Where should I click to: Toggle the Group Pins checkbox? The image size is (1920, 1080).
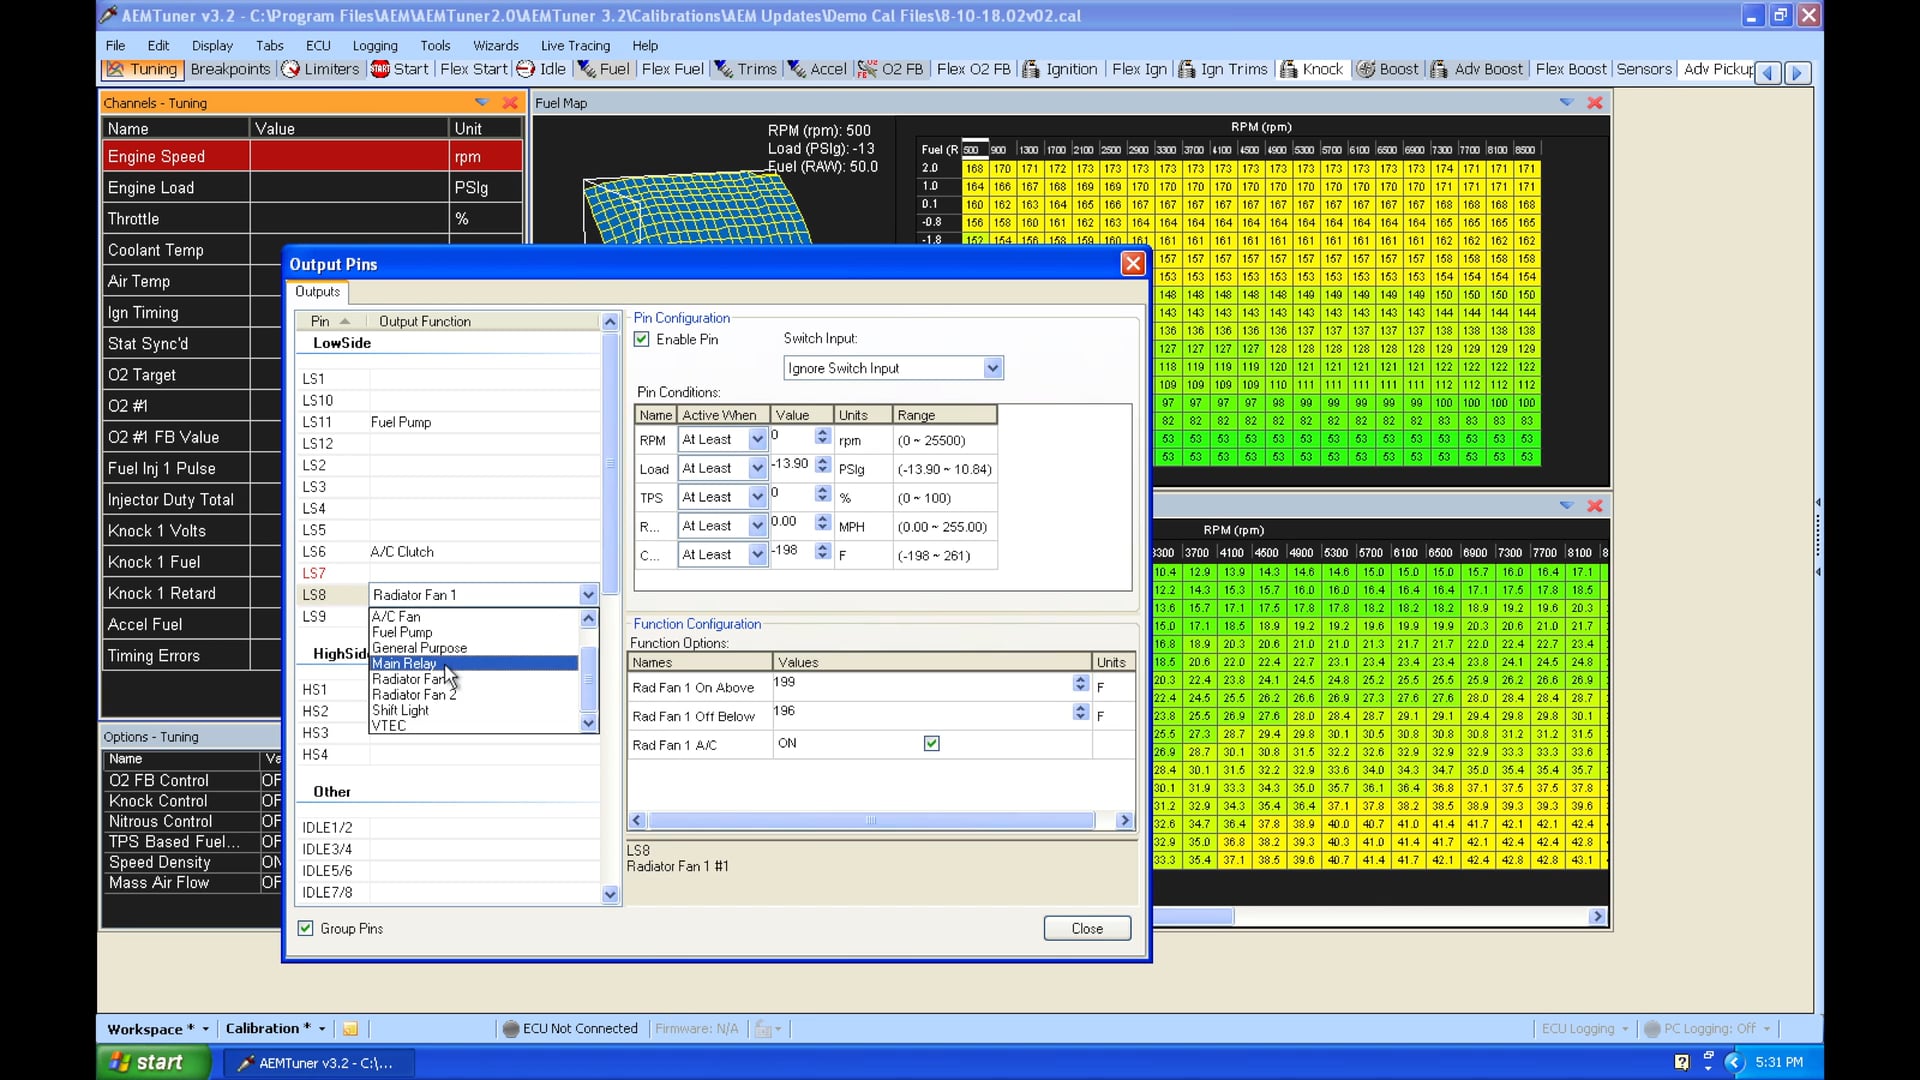click(x=305, y=929)
